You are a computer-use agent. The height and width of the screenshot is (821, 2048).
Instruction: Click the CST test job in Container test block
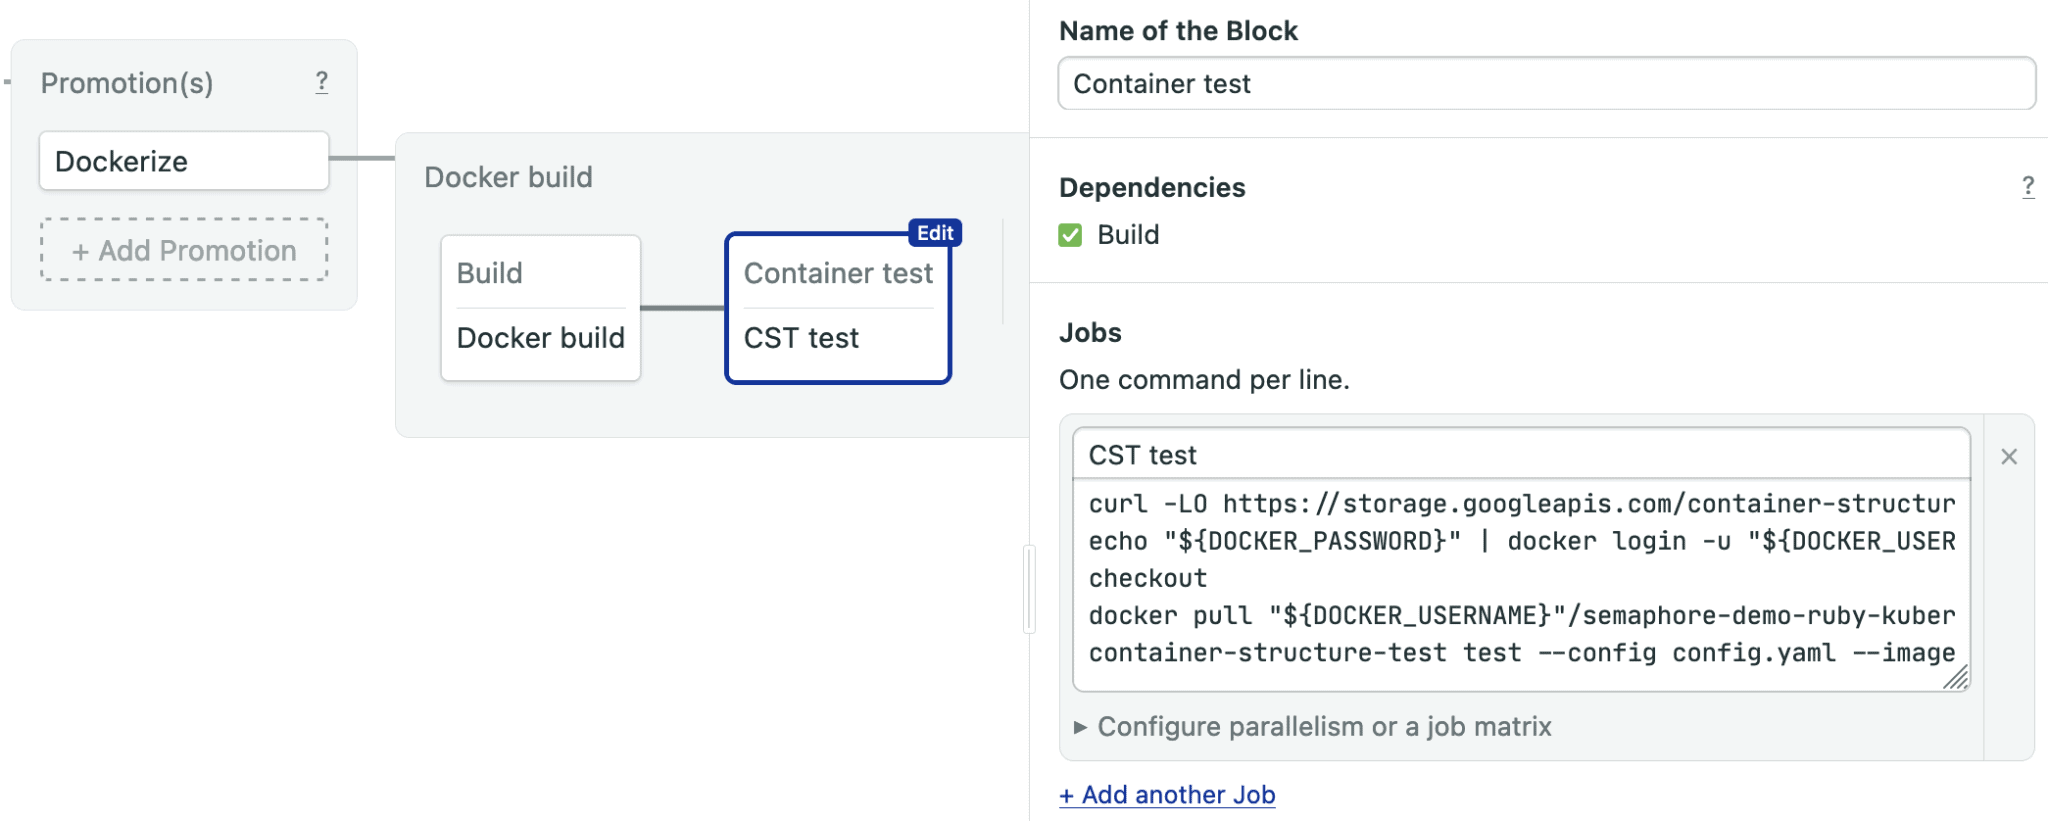801,338
